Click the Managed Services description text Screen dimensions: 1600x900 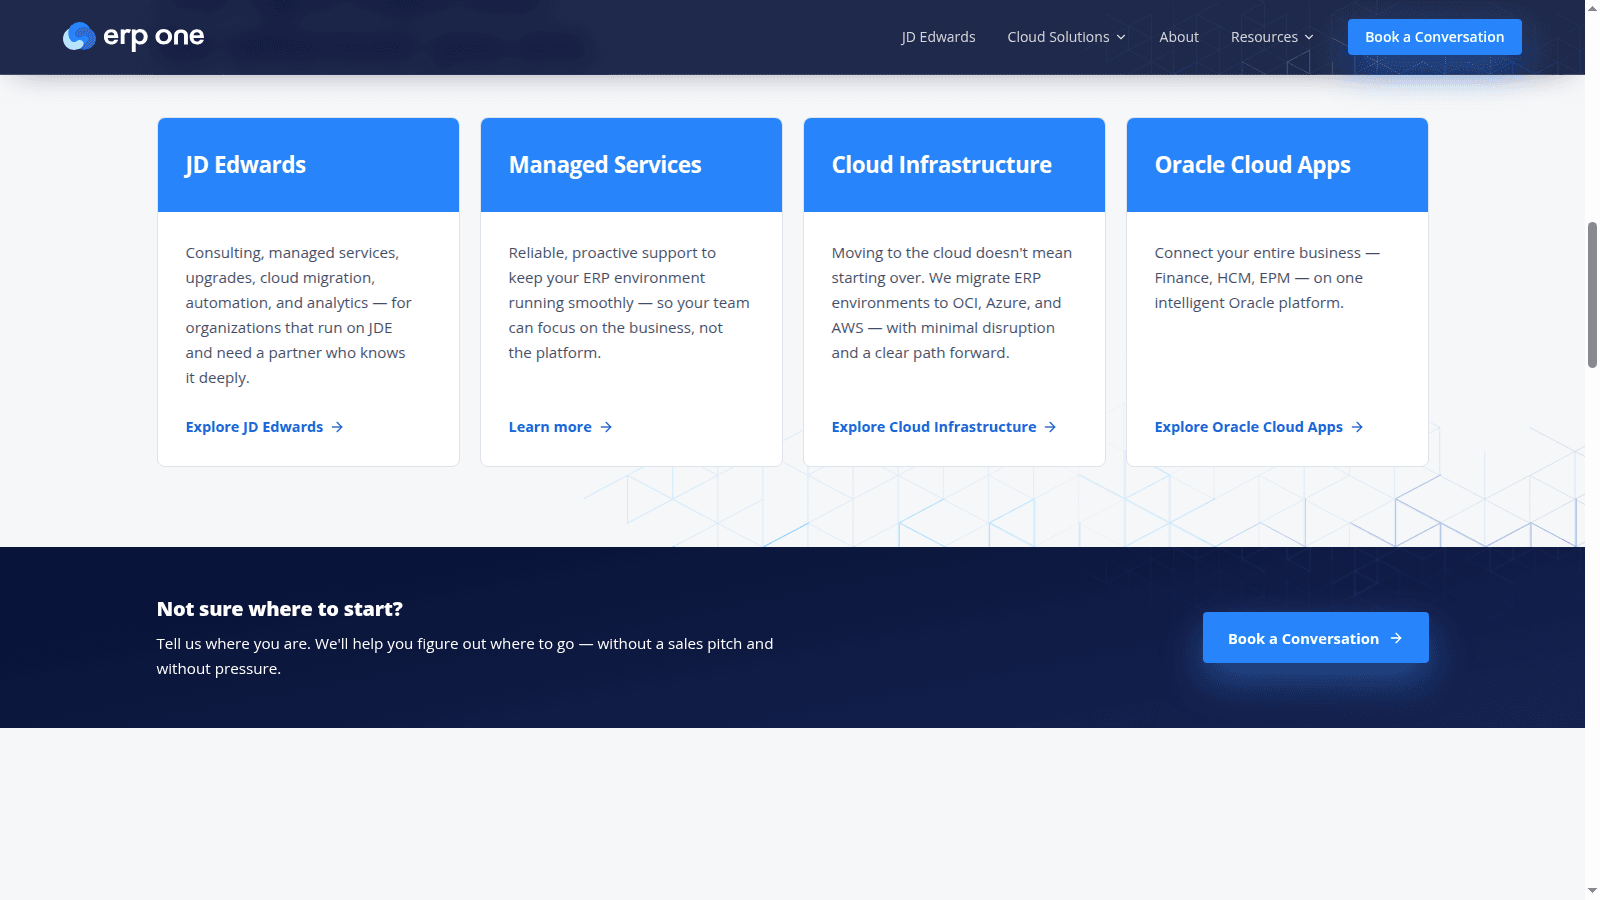coord(629,303)
